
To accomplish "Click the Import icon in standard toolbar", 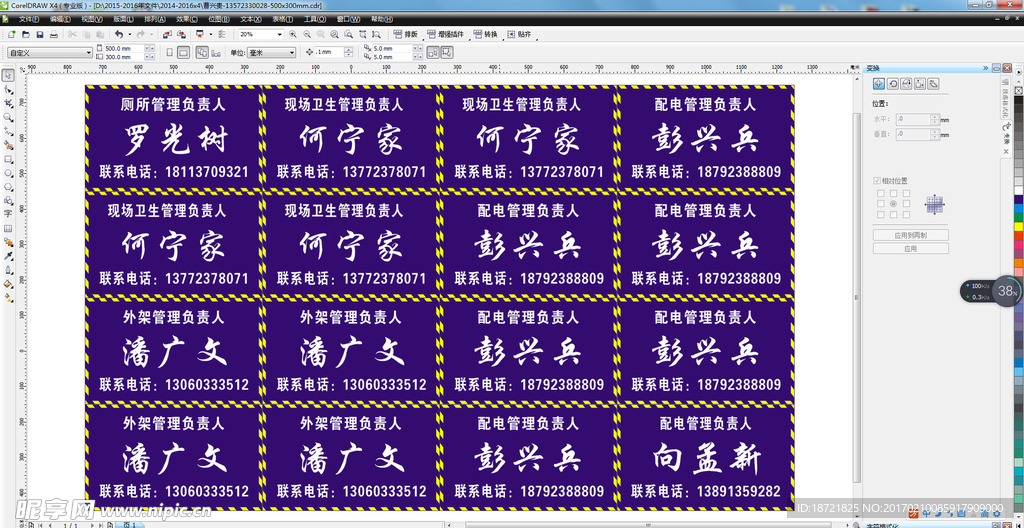I will 167,34.
